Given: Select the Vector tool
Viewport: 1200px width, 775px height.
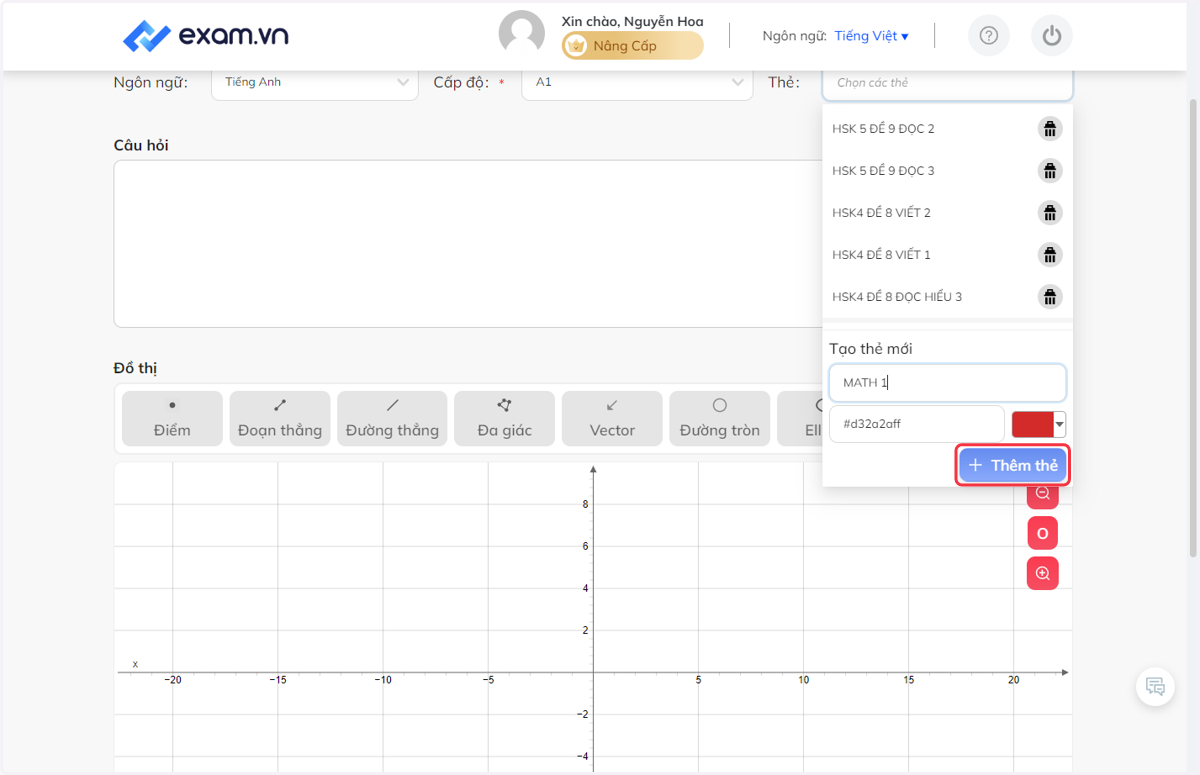Looking at the screenshot, I should pos(612,418).
